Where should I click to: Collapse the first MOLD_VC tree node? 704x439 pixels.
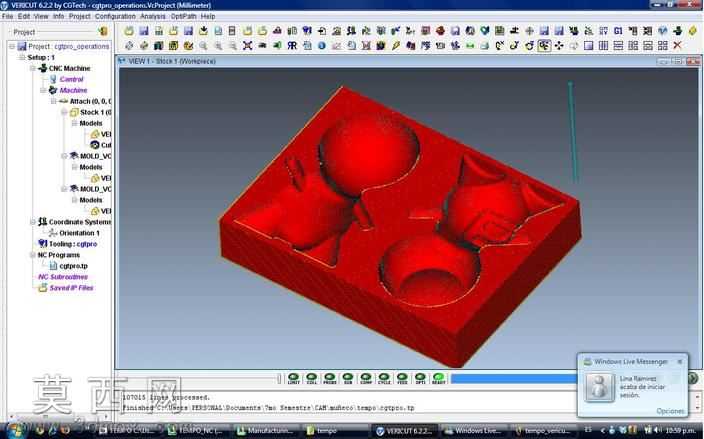point(64,156)
